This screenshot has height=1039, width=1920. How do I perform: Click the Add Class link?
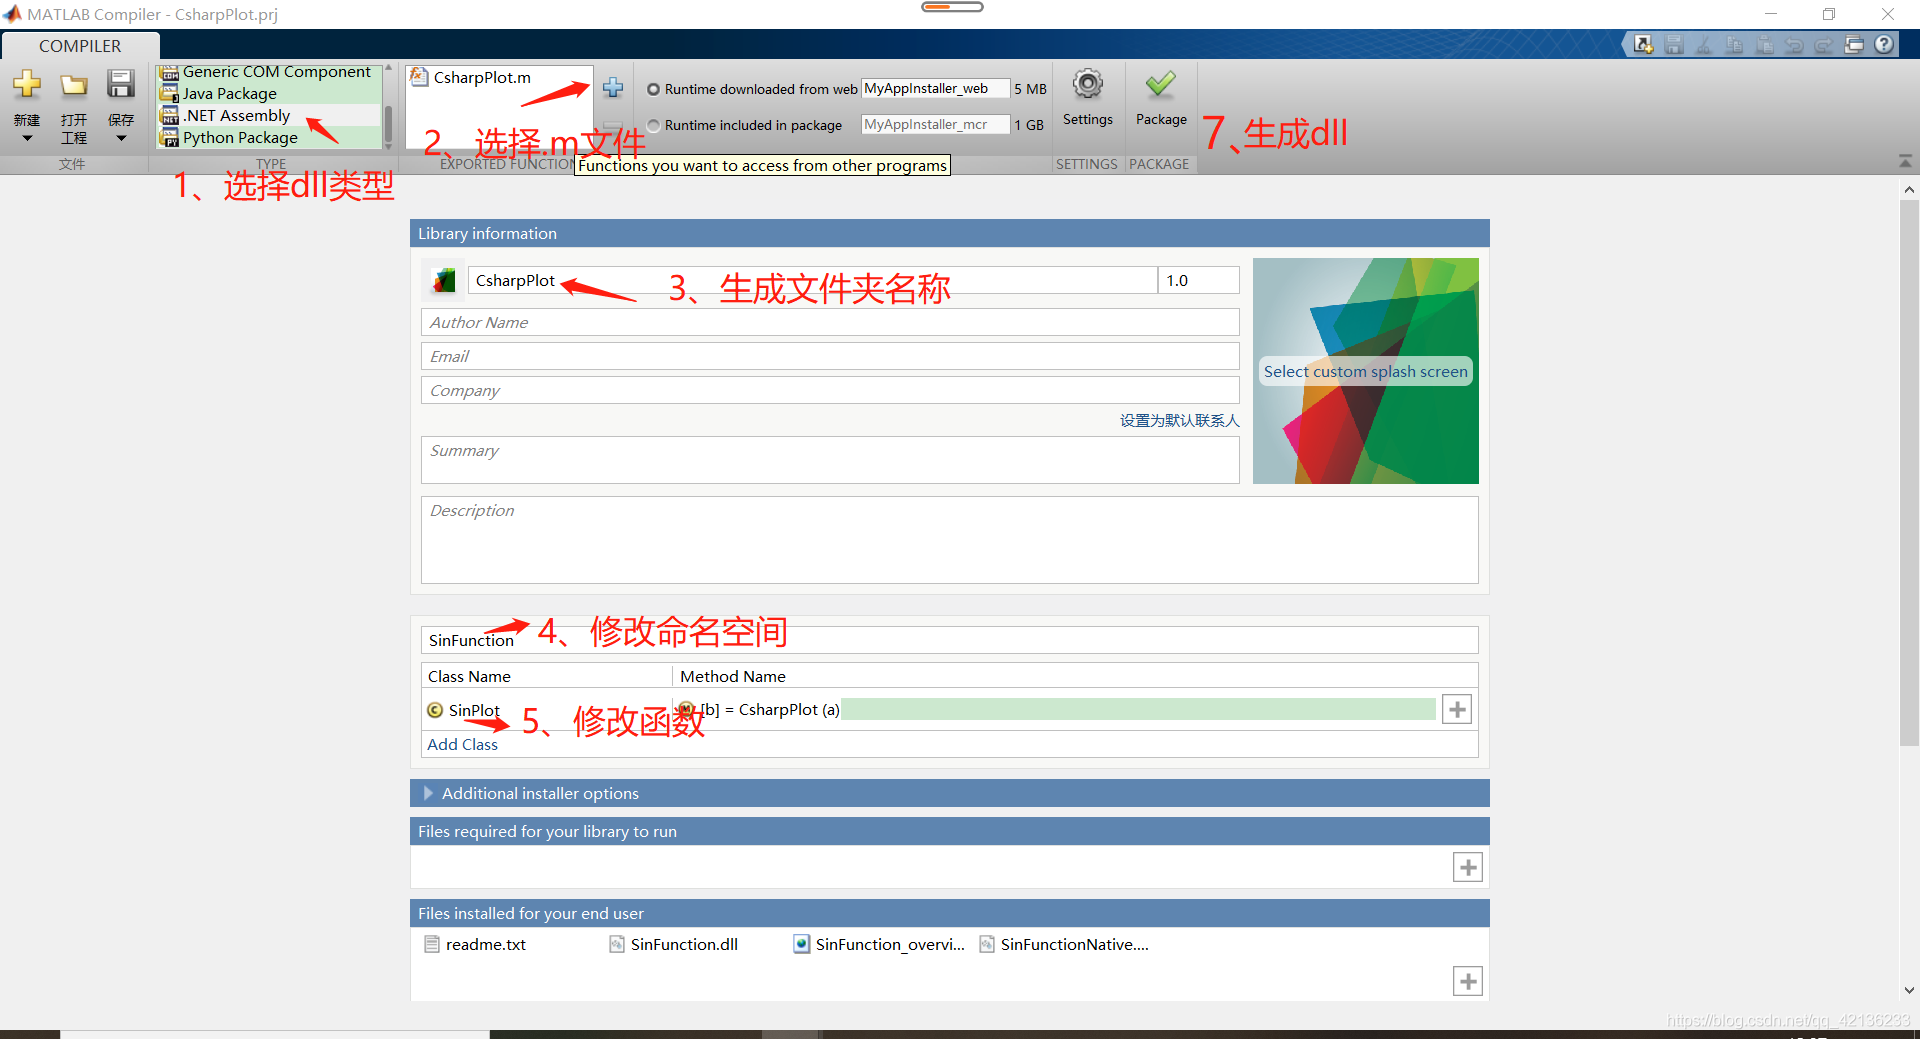(462, 744)
